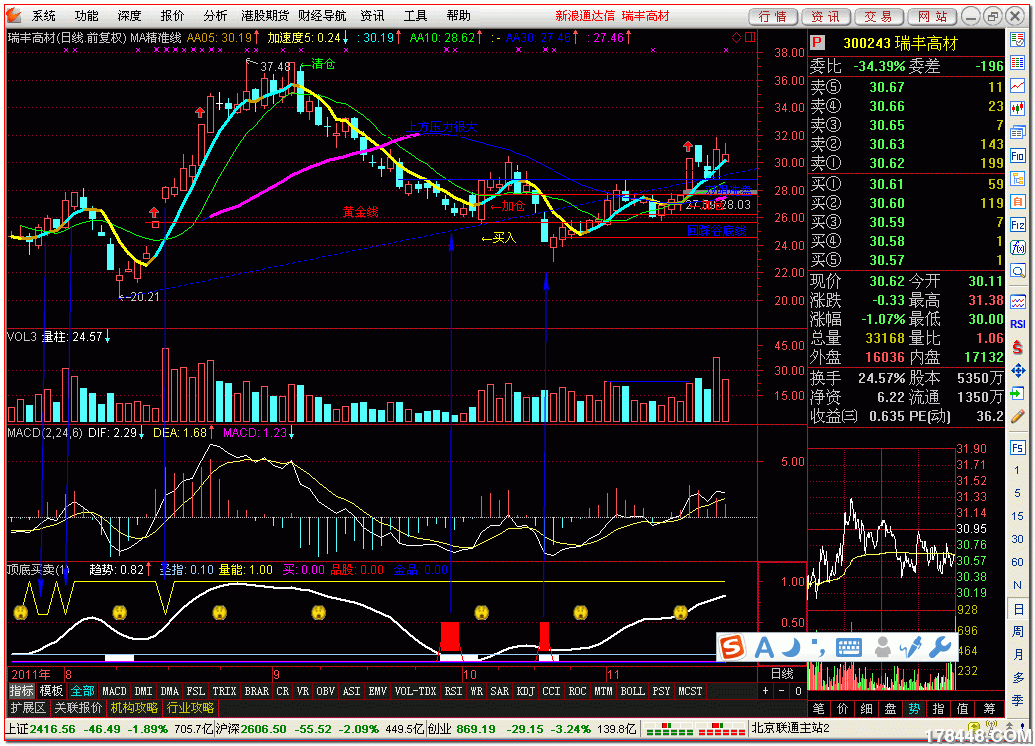This screenshot has width=1035, height=746.
Task: Open the 功能 menu
Action: click(x=86, y=16)
